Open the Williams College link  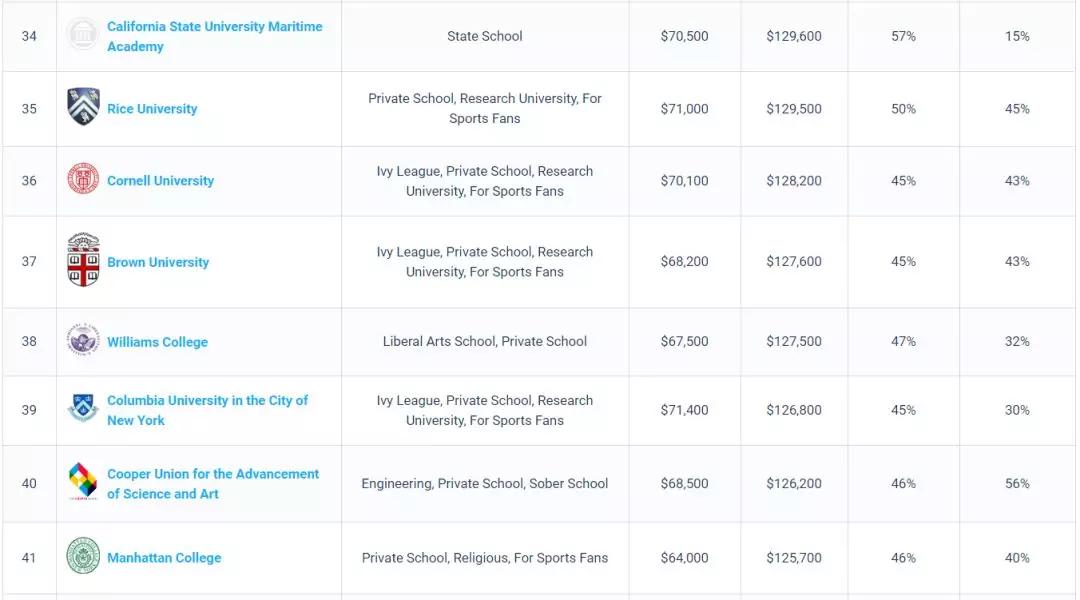coord(157,342)
